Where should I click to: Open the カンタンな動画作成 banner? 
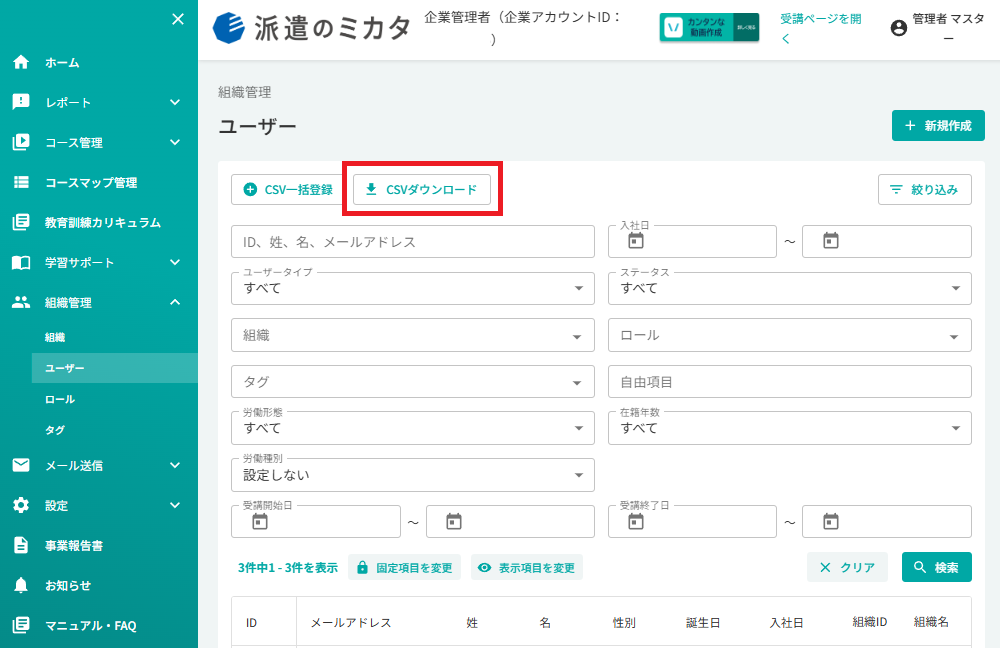(709, 27)
